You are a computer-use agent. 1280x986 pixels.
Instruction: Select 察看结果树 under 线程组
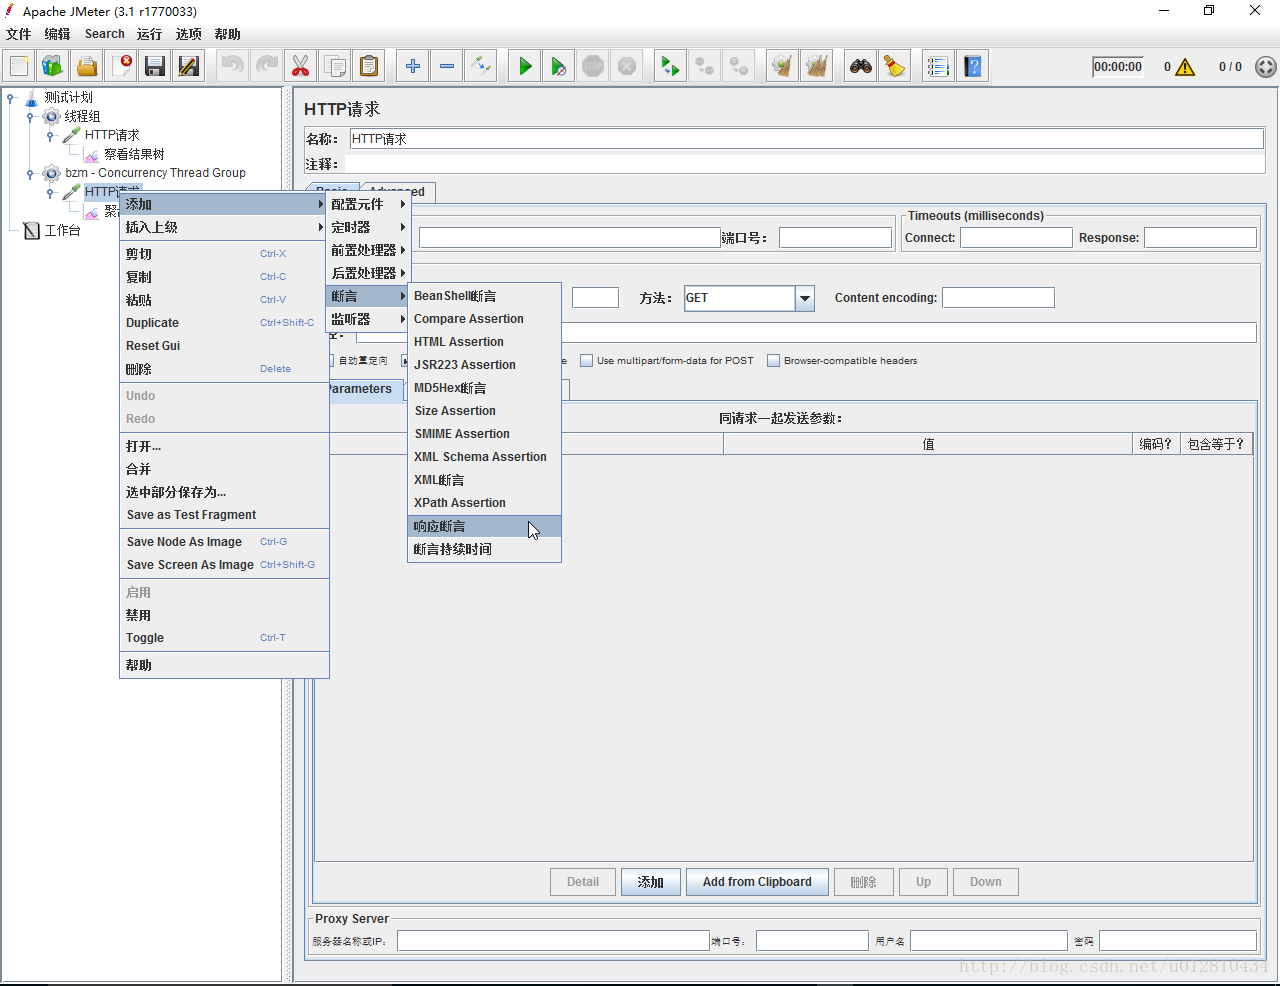point(134,154)
